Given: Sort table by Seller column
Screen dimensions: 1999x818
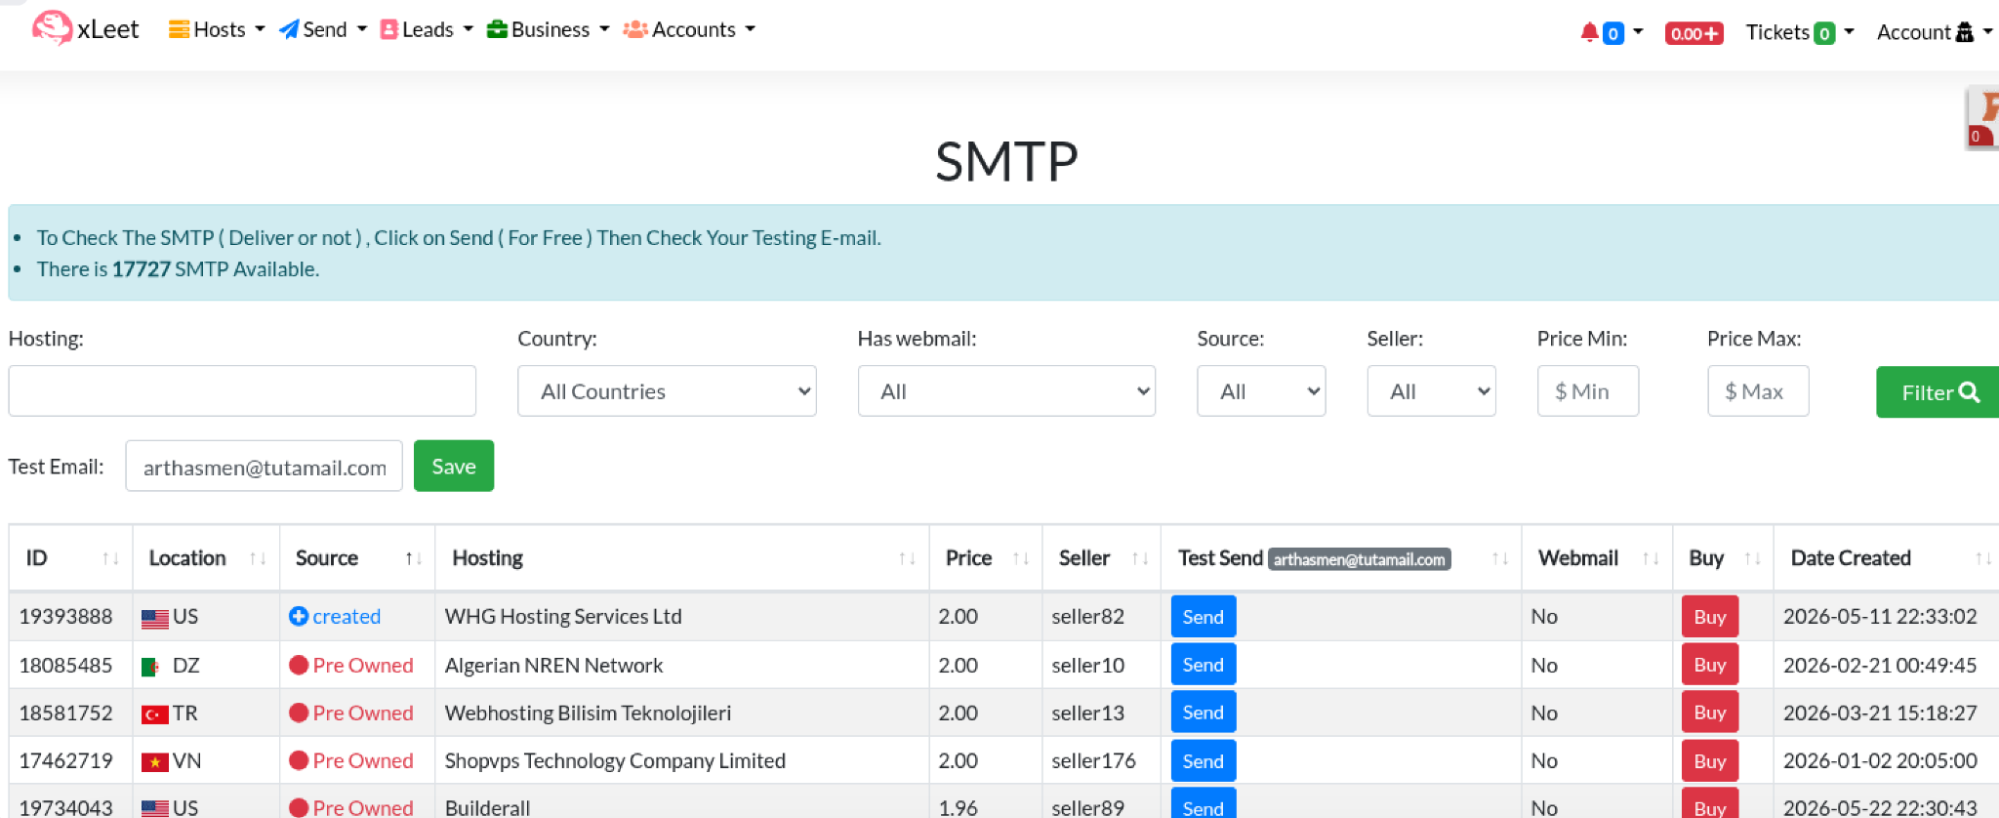Looking at the screenshot, I should click(x=1102, y=558).
